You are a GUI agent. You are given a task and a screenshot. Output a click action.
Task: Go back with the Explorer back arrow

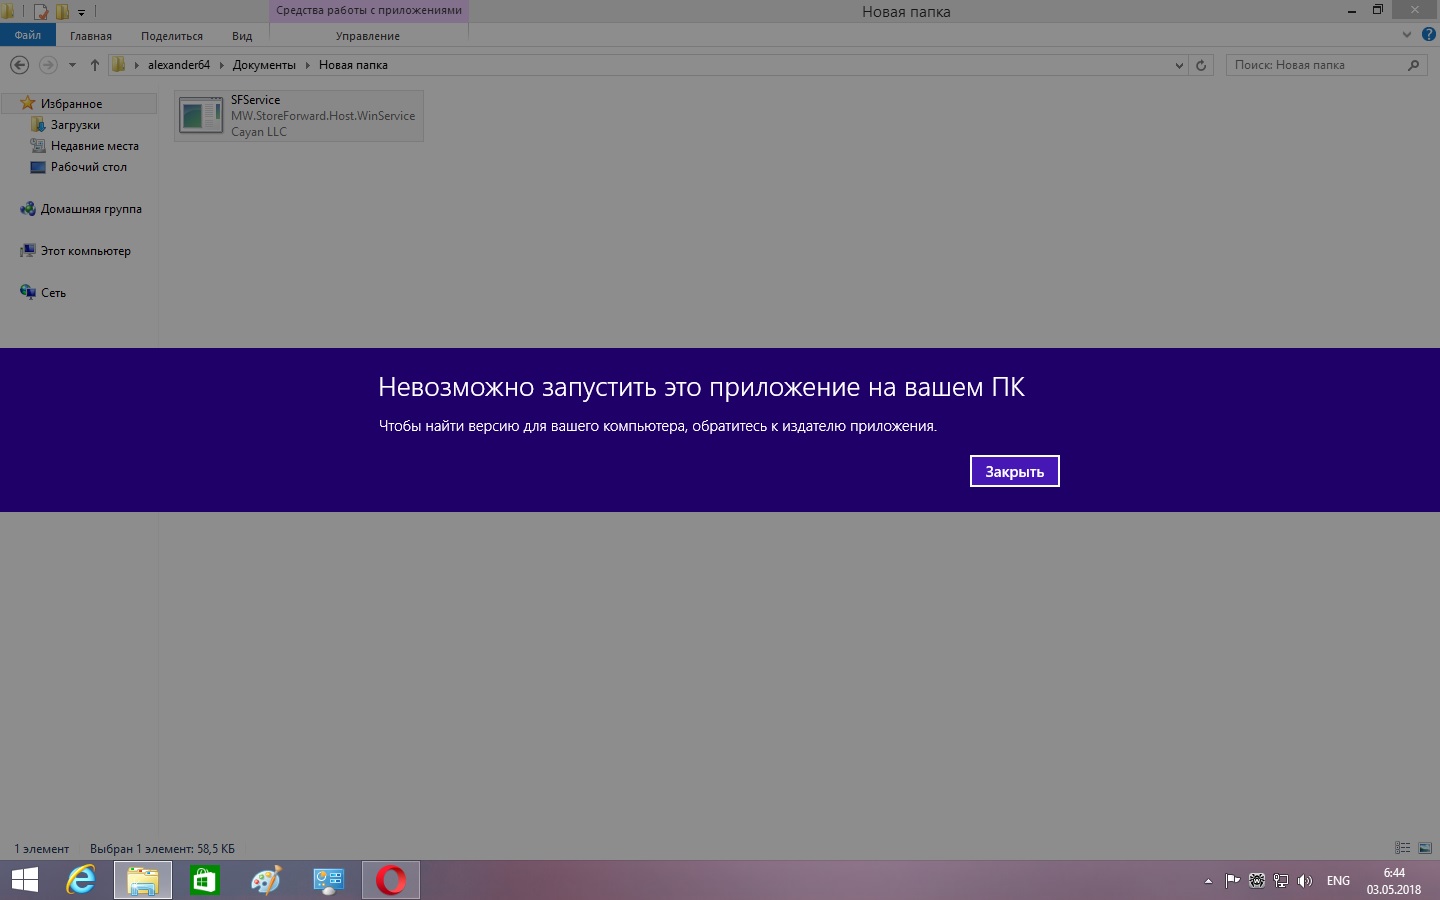click(x=19, y=65)
